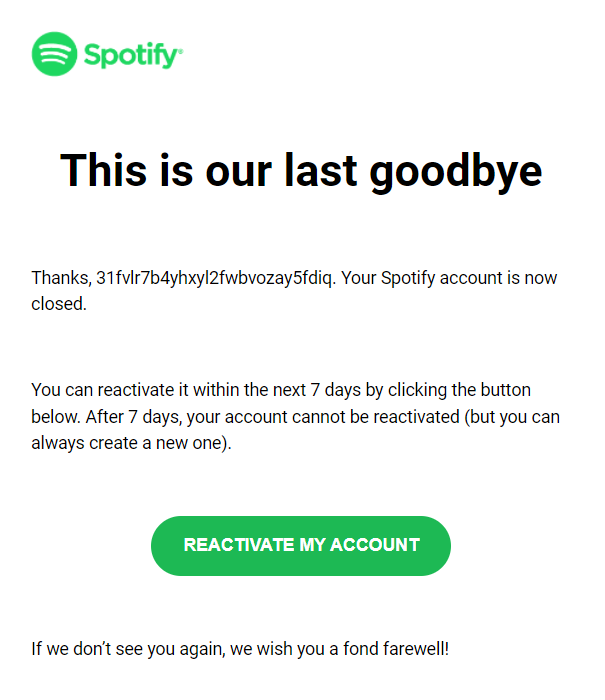Click the word 'closed.' in first paragraph
The image size is (605, 700).
(x=59, y=303)
